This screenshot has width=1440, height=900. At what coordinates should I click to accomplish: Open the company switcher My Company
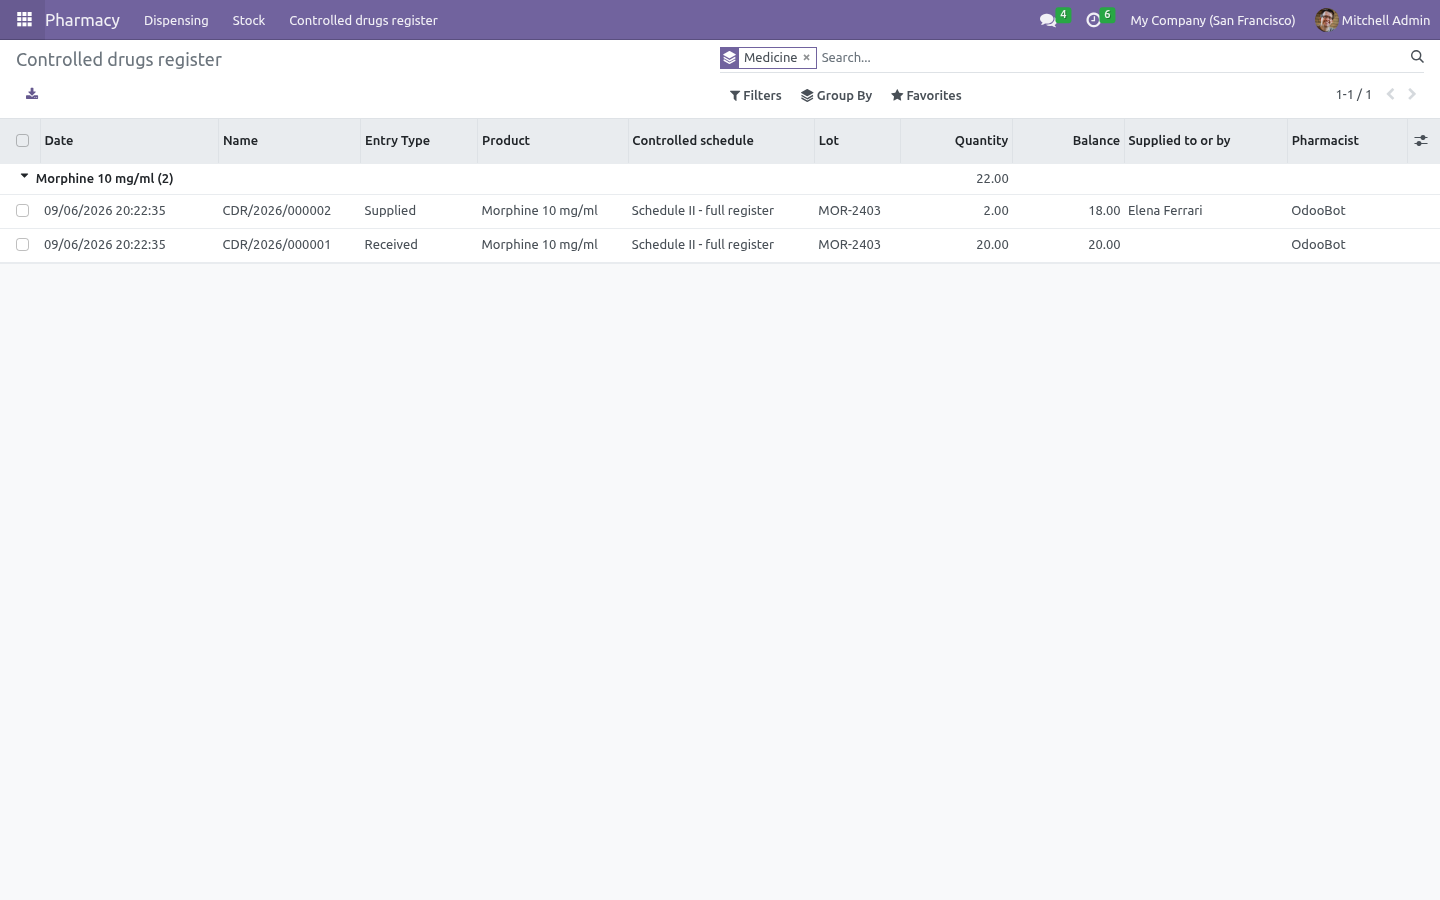pyautogui.click(x=1212, y=20)
